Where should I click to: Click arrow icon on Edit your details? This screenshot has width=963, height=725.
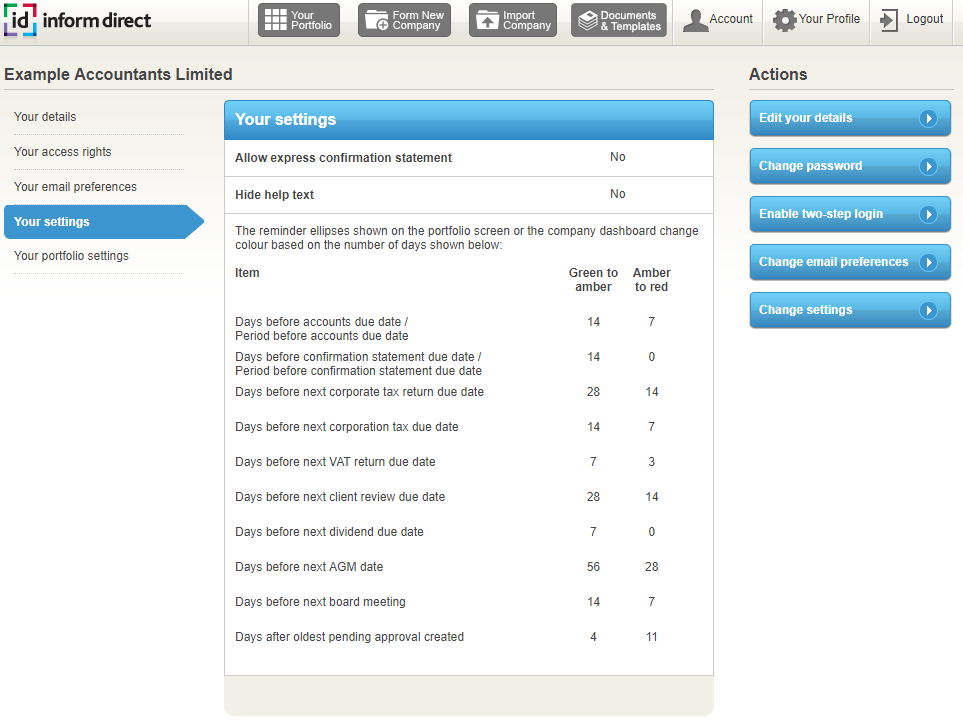point(928,118)
